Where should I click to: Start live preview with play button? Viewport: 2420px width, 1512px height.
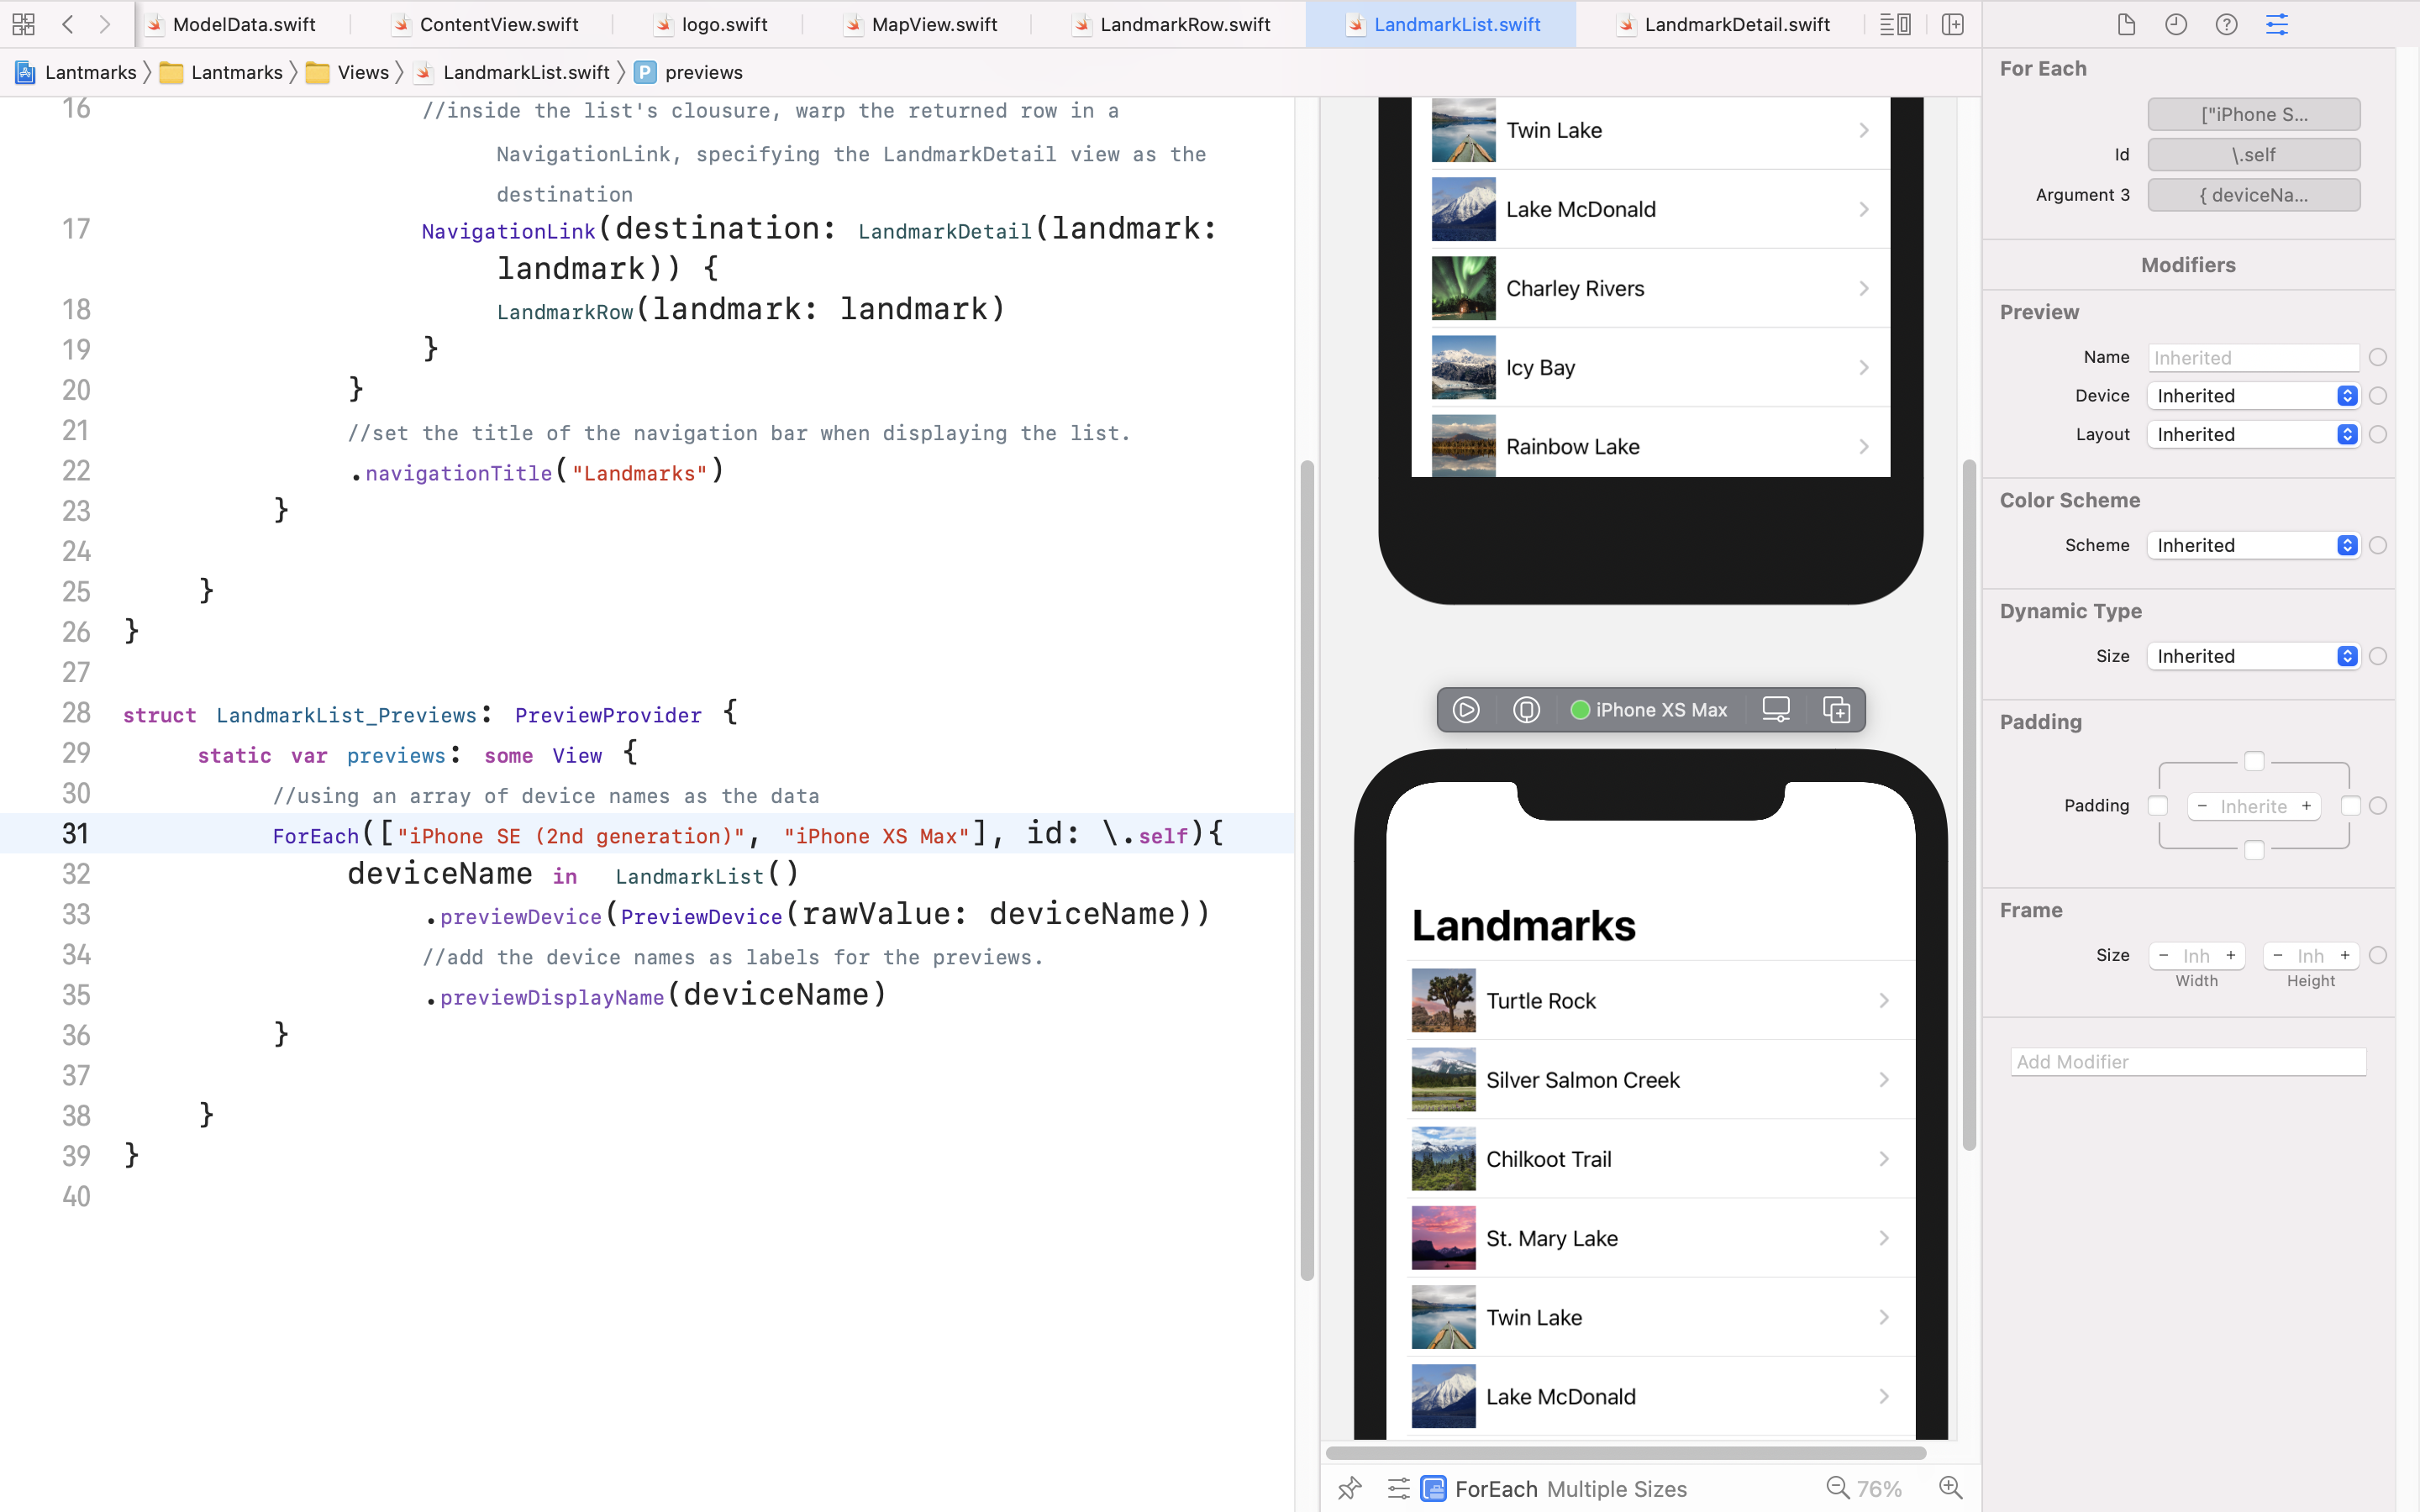[1466, 710]
